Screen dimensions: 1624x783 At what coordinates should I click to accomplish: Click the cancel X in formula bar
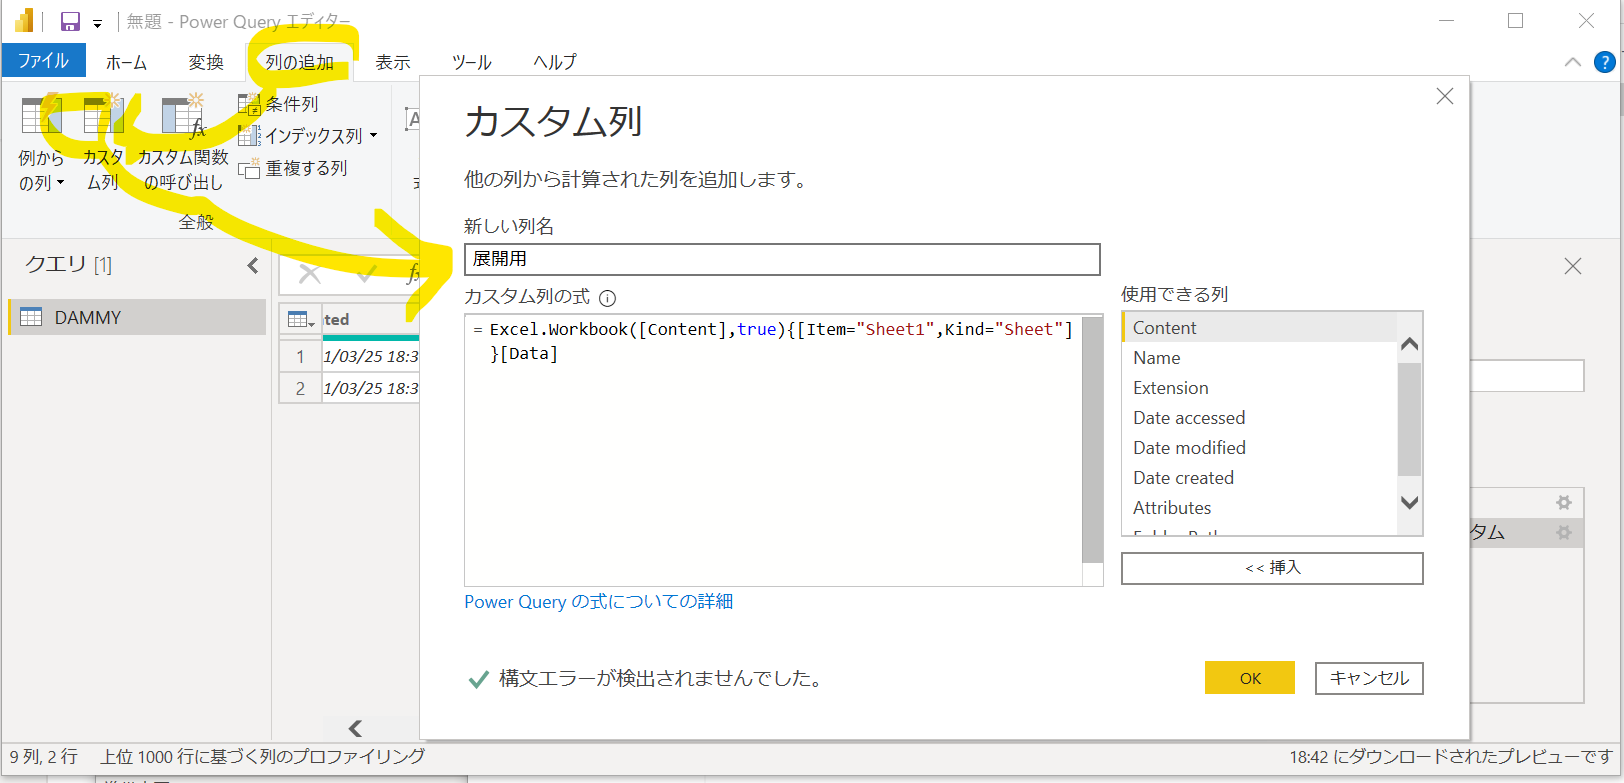[x=310, y=274]
